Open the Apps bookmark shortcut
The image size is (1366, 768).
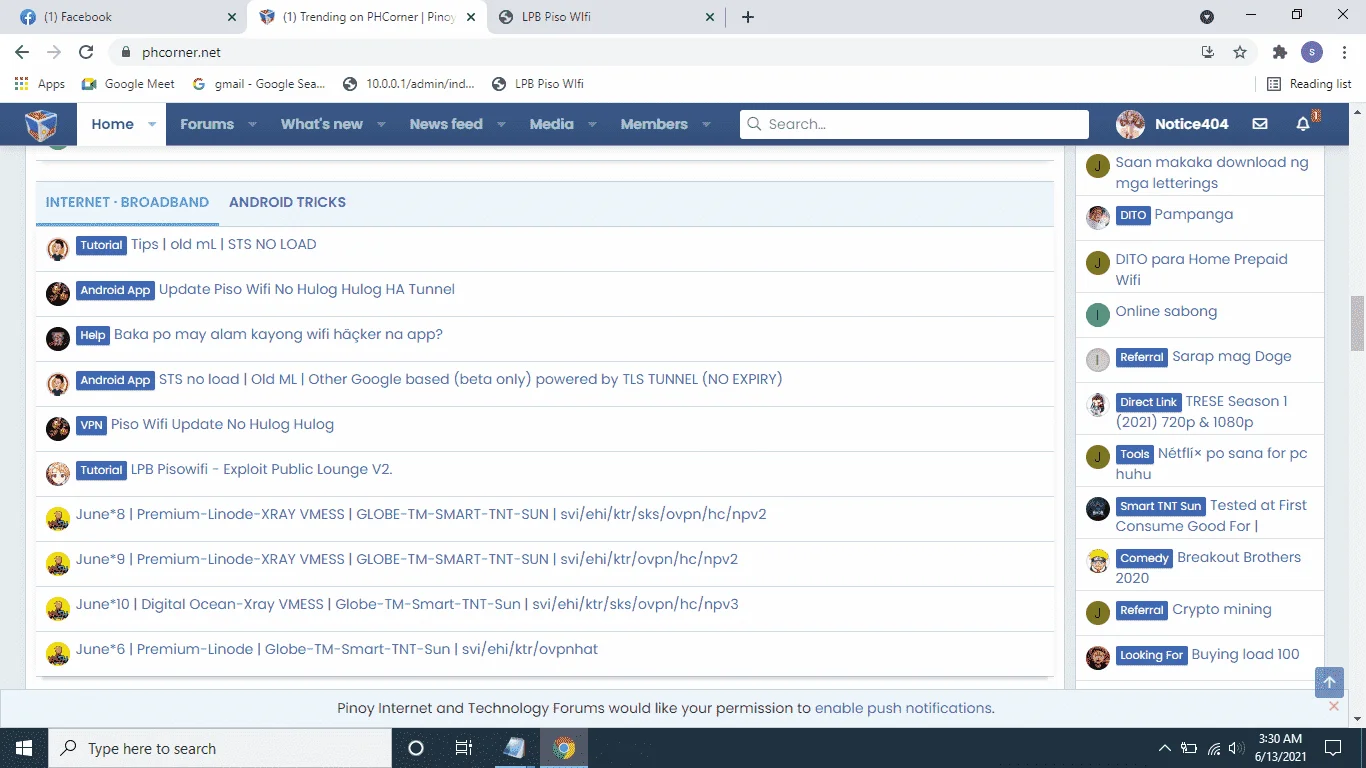point(40,84)
